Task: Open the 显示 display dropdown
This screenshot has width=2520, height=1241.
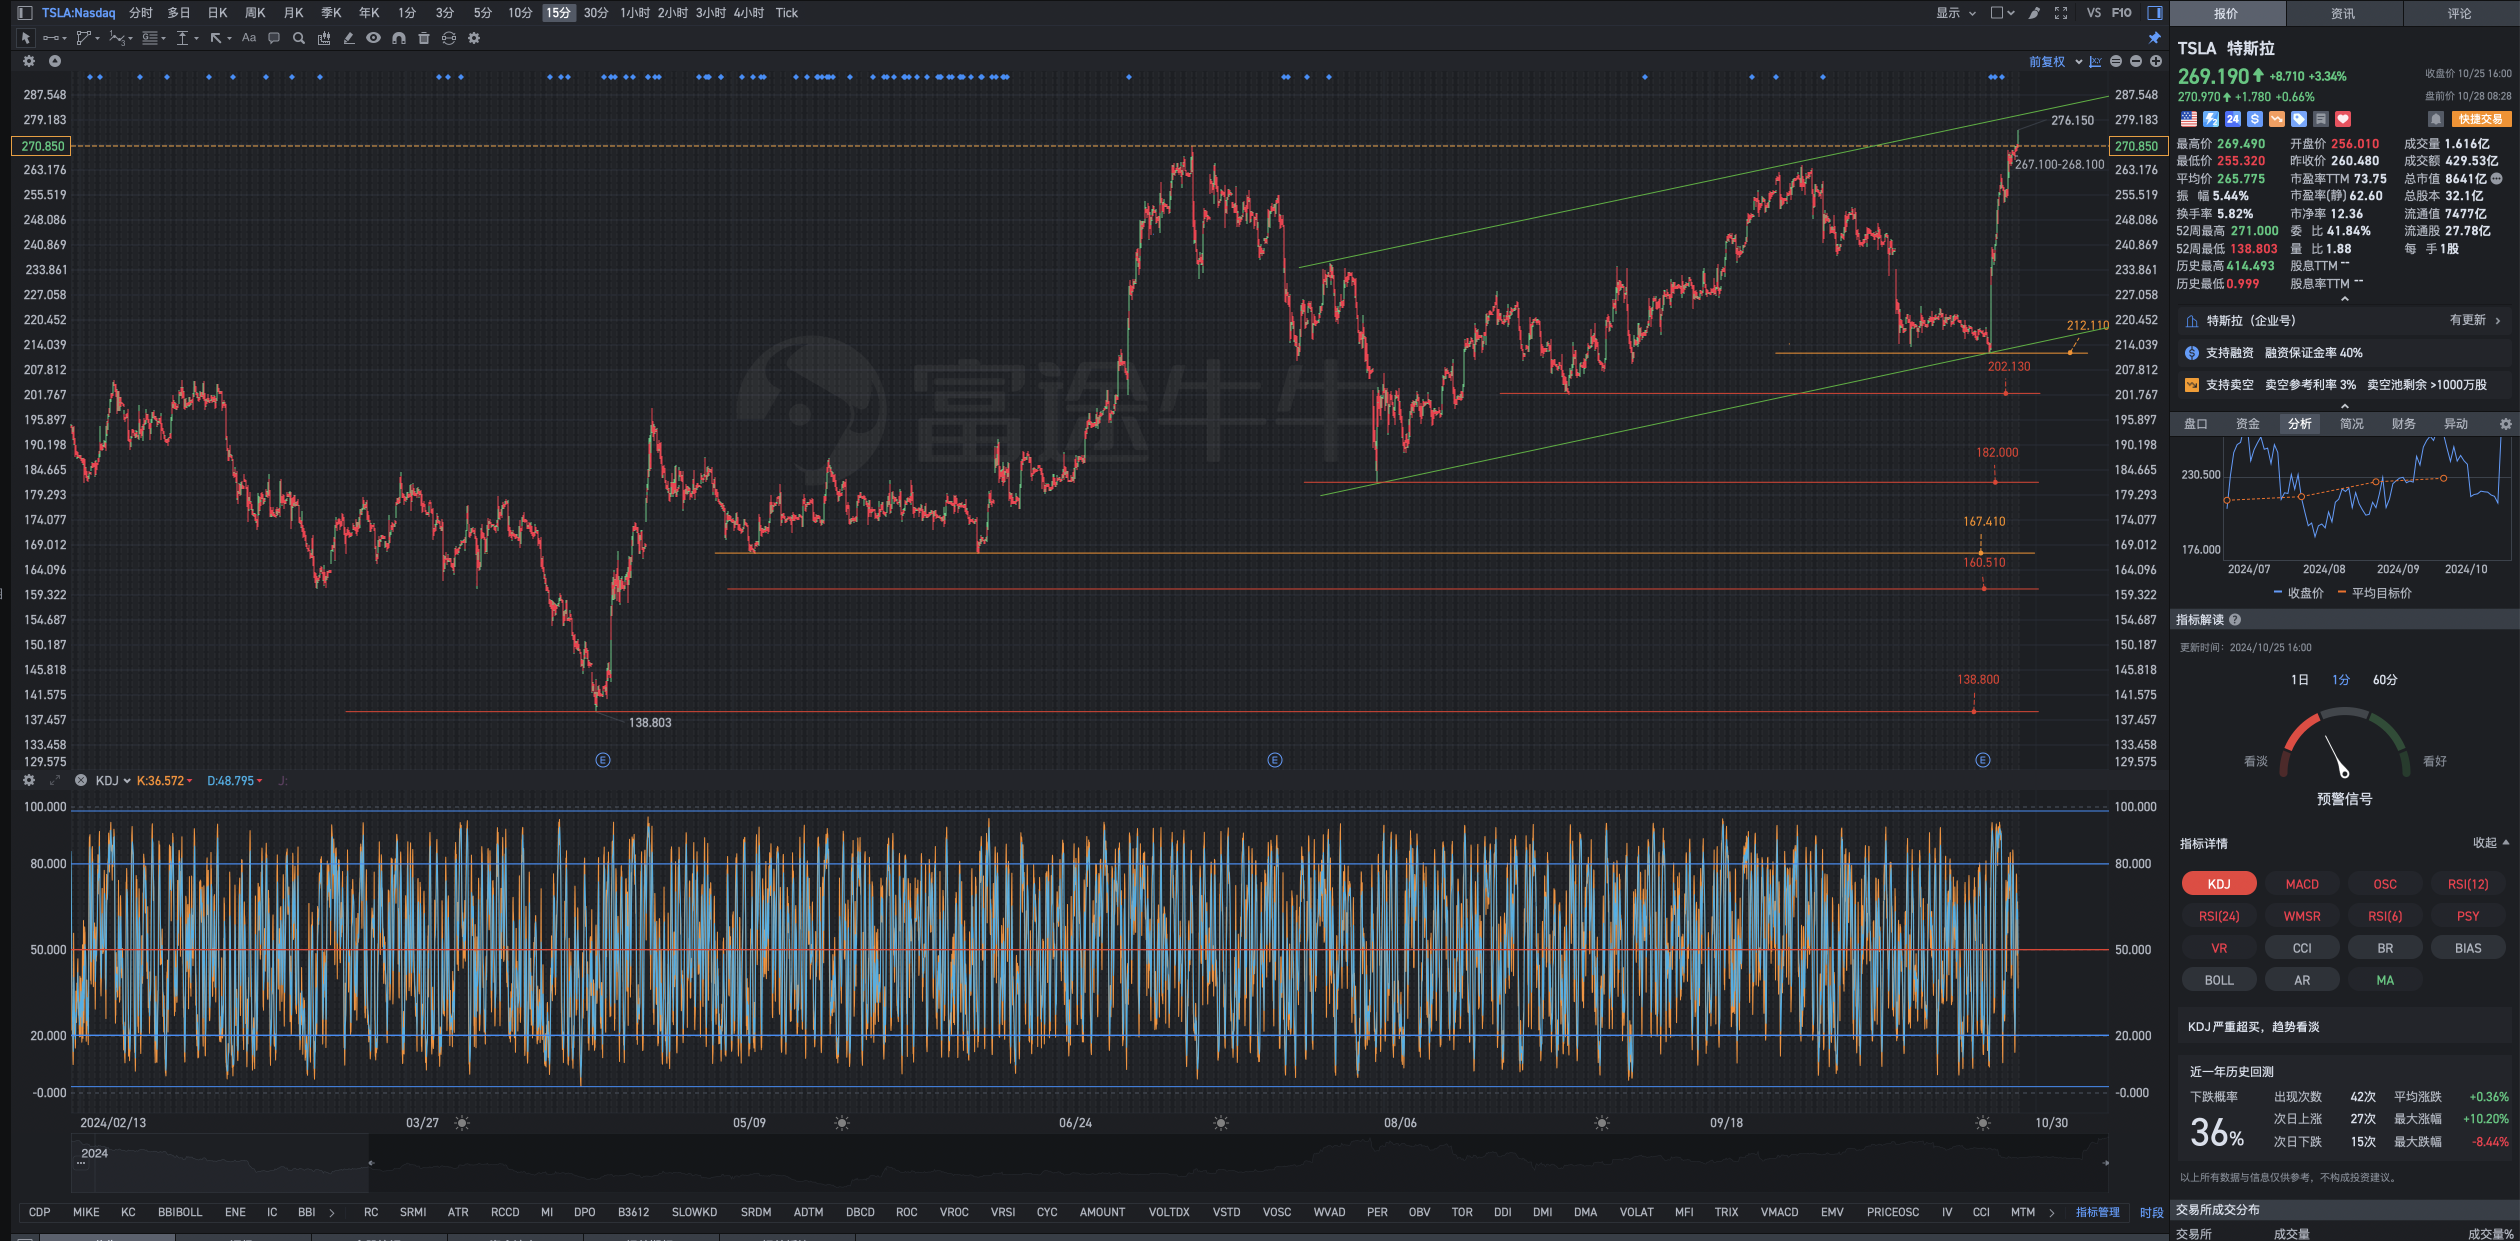Action: tap(1956, 13)
